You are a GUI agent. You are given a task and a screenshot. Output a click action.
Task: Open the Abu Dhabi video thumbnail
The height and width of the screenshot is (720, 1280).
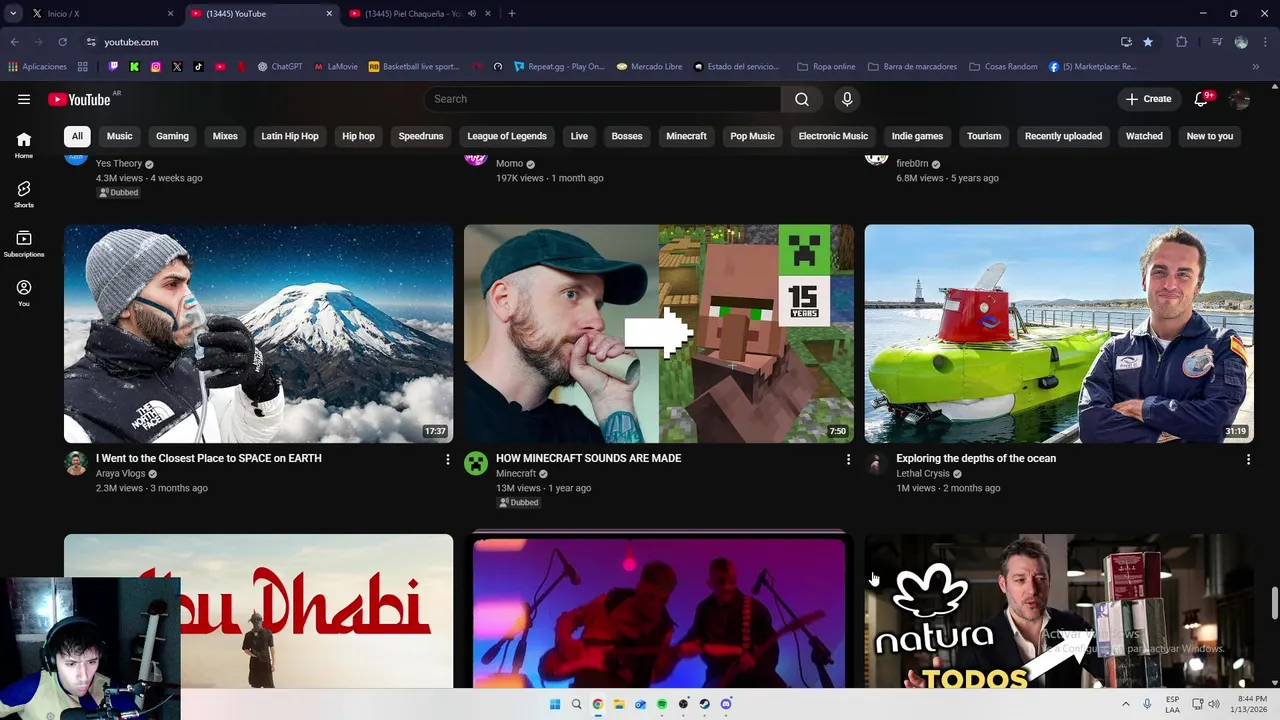coord(259,611)
